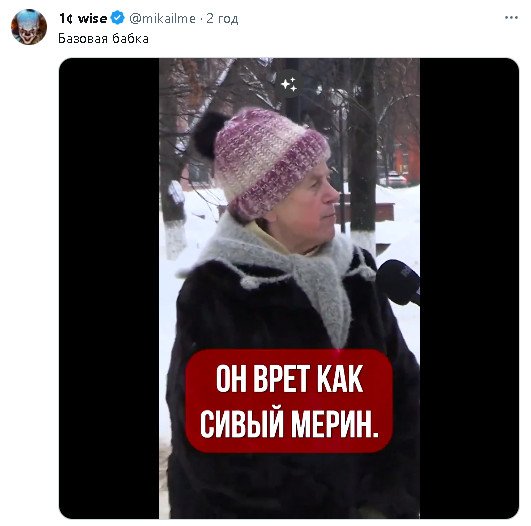Click the sparkle icon on the video
Viewport: 531px width, 526px height.
click(289, 84)
